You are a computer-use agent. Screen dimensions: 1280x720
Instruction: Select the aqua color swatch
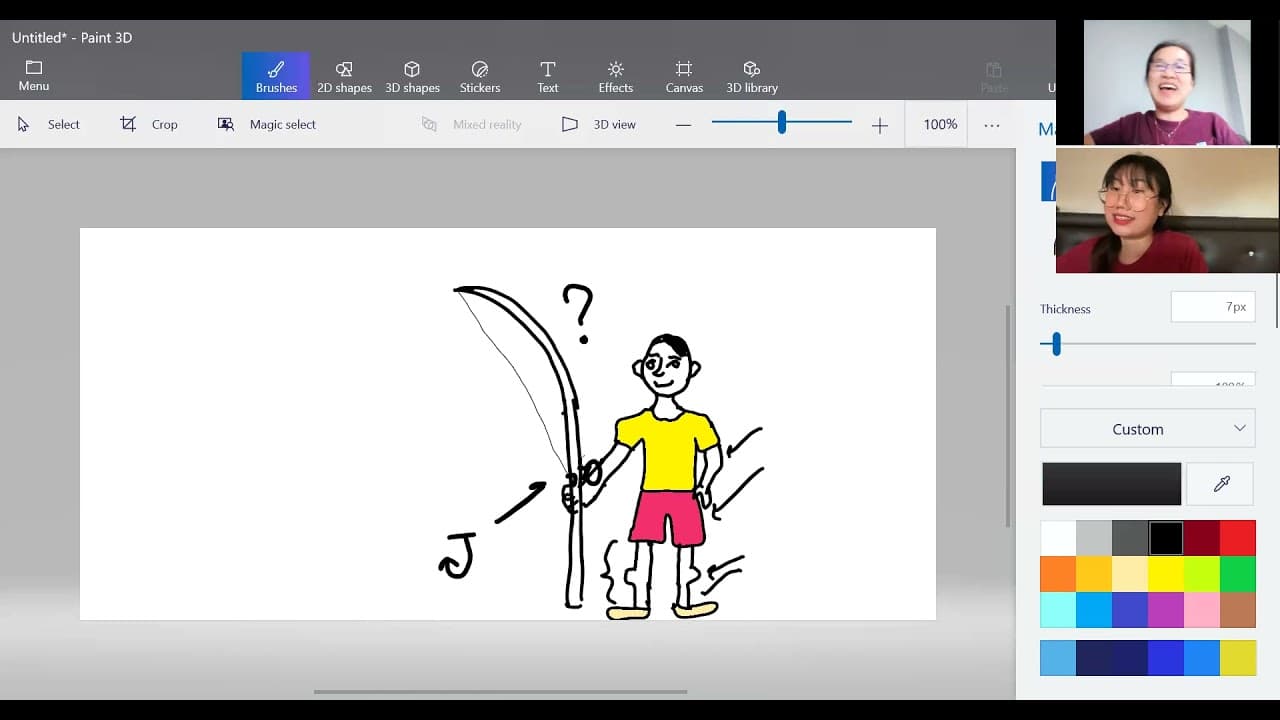(1058, 610)
